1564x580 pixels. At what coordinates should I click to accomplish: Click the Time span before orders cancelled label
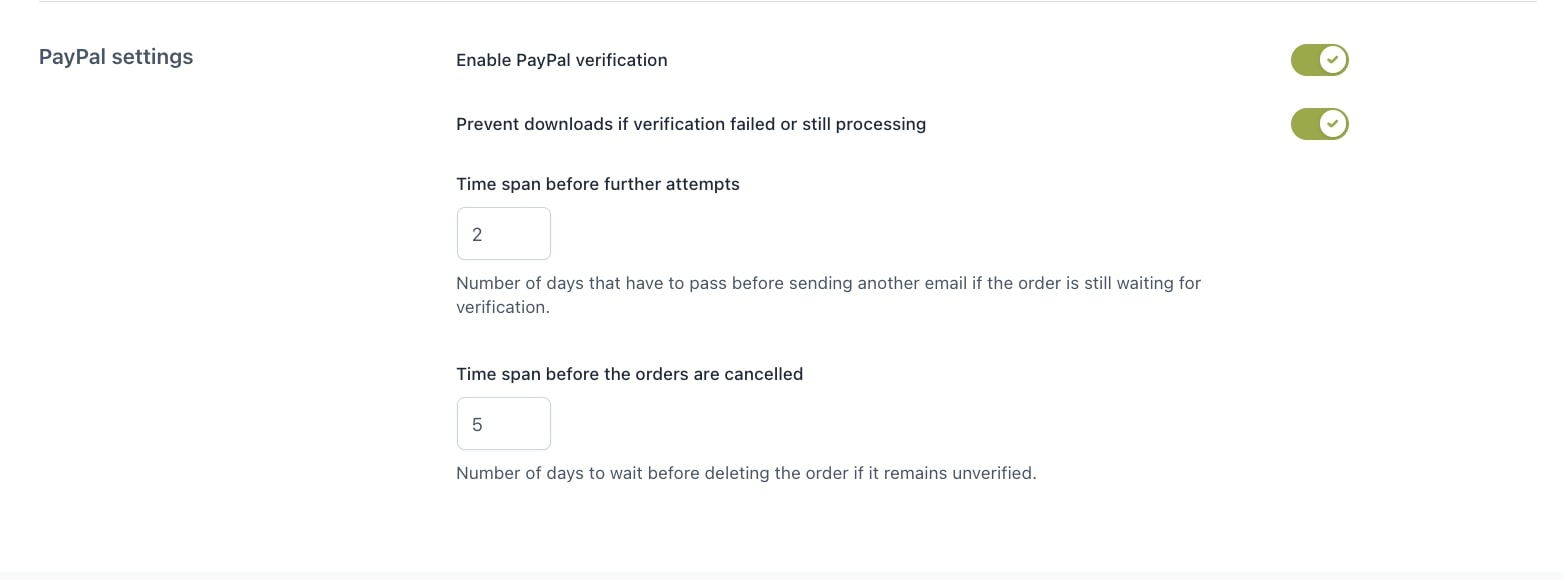(629, 374)
